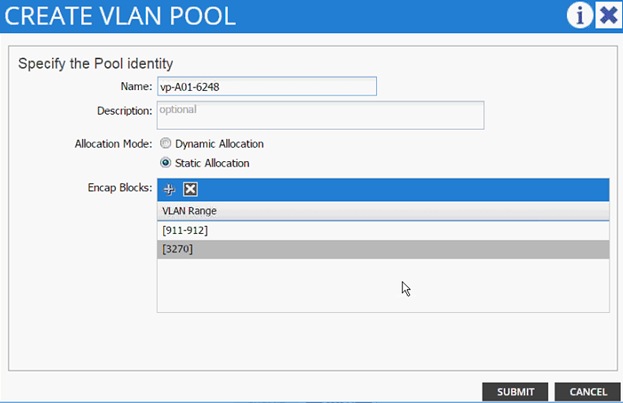Edit the pool Name field
623x403 pixels.
point(267,86)
